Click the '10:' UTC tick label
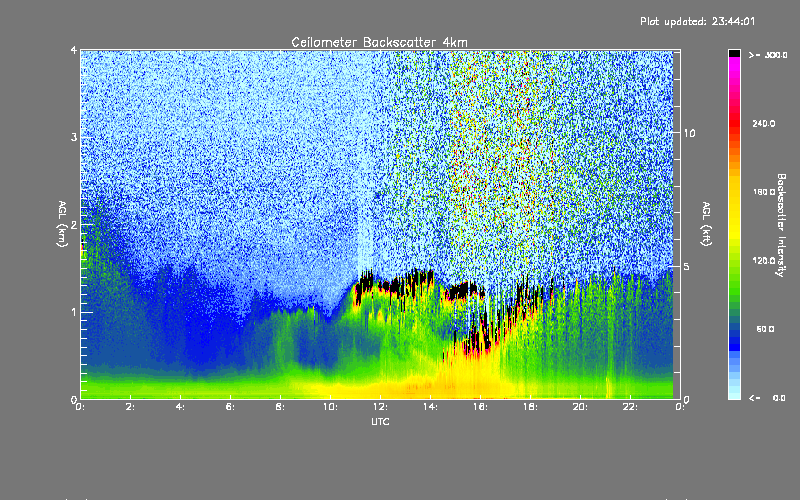 pos(330,407)
